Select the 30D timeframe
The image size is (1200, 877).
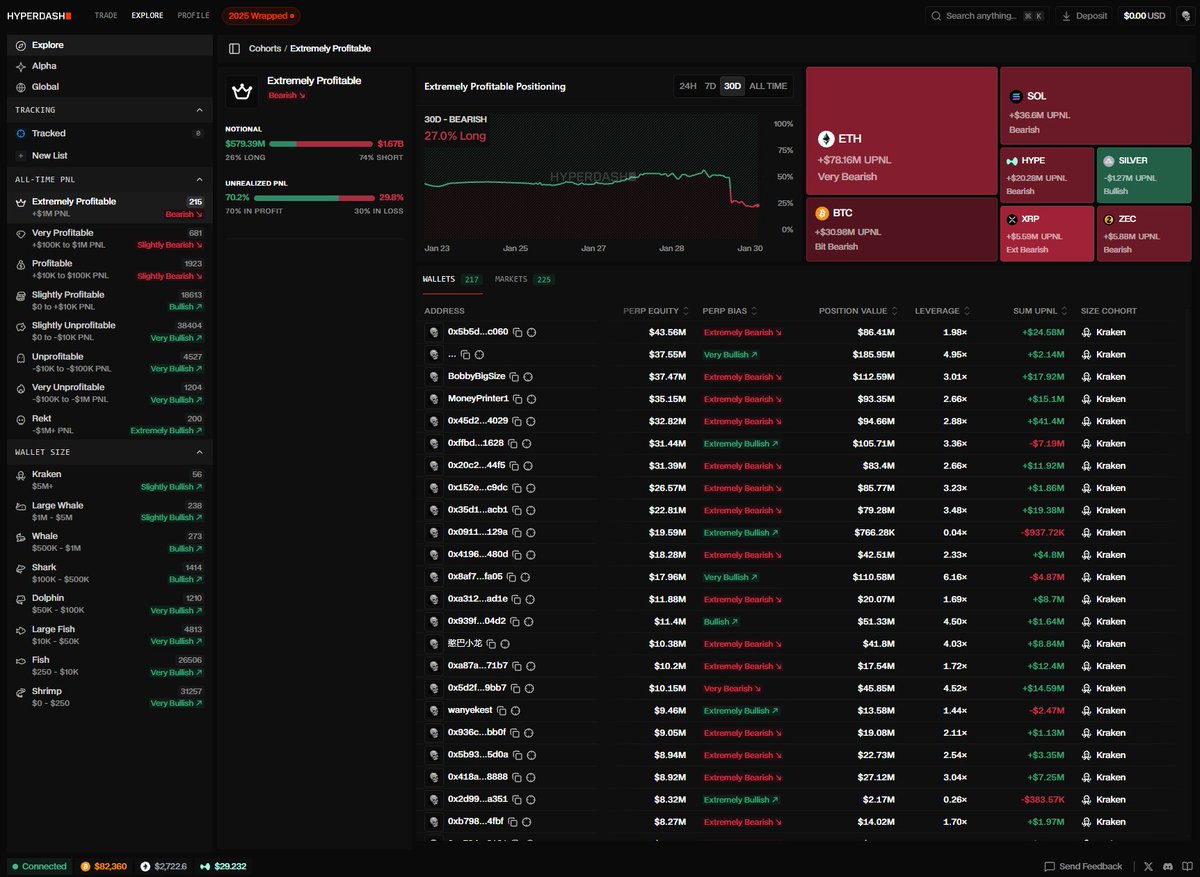point(732,86)
